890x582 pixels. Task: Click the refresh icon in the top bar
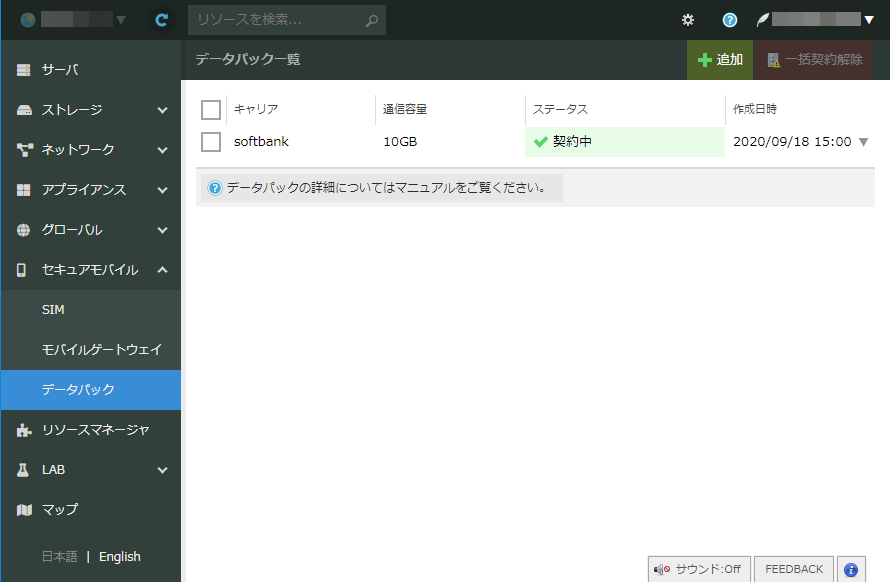(161, 19)
